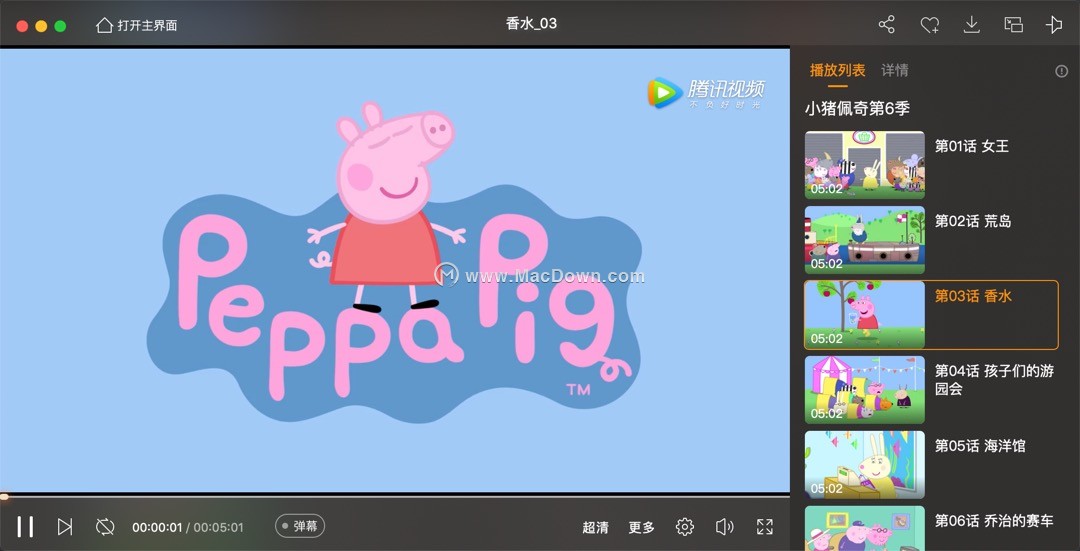The width and height of the screenshot is (1080, 551).
Task: Toggle the 弹幕 danmaku switch
Action: (300, 526)
